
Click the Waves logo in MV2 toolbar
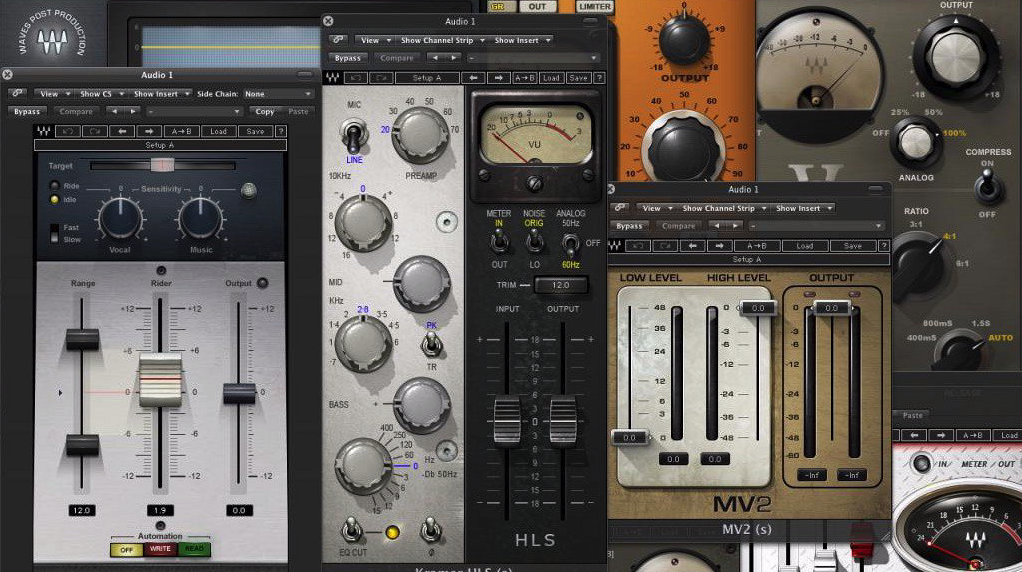(615, 246)
